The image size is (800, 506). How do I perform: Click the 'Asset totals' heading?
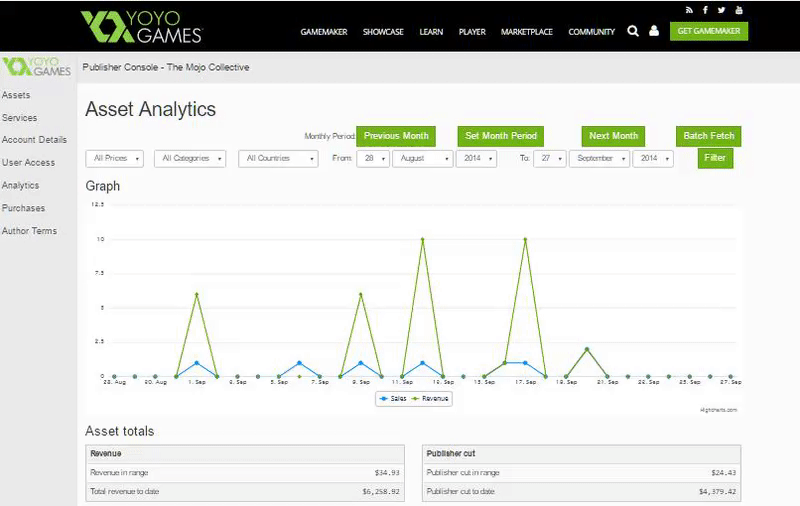coord(119,432)
